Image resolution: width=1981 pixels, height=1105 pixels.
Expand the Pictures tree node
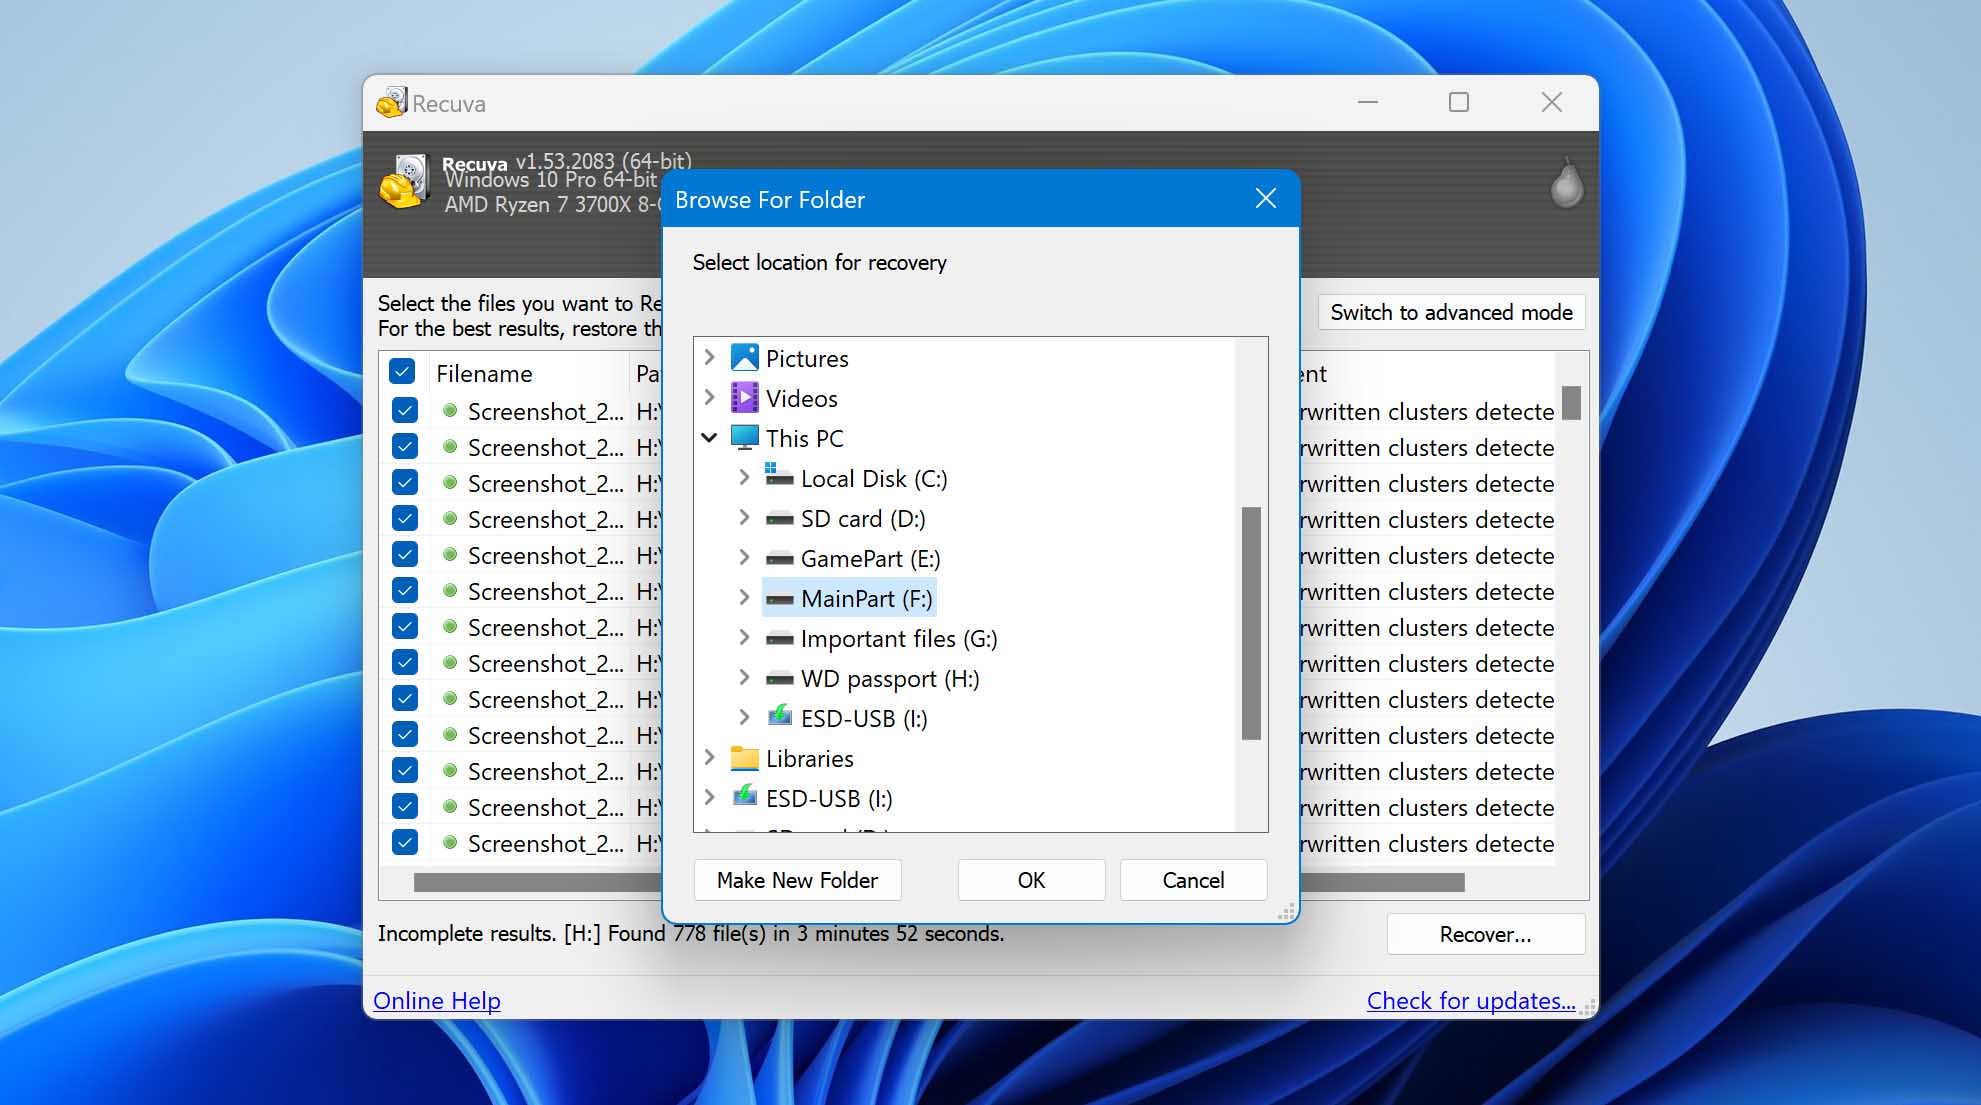point(709,357)
